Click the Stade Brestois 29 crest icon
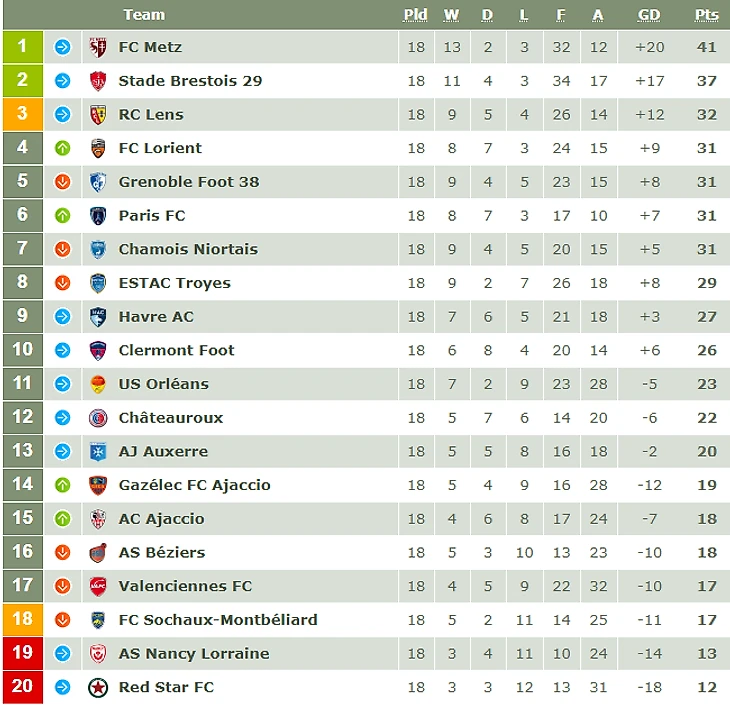 pyautogui.click(x=98, y=81)
